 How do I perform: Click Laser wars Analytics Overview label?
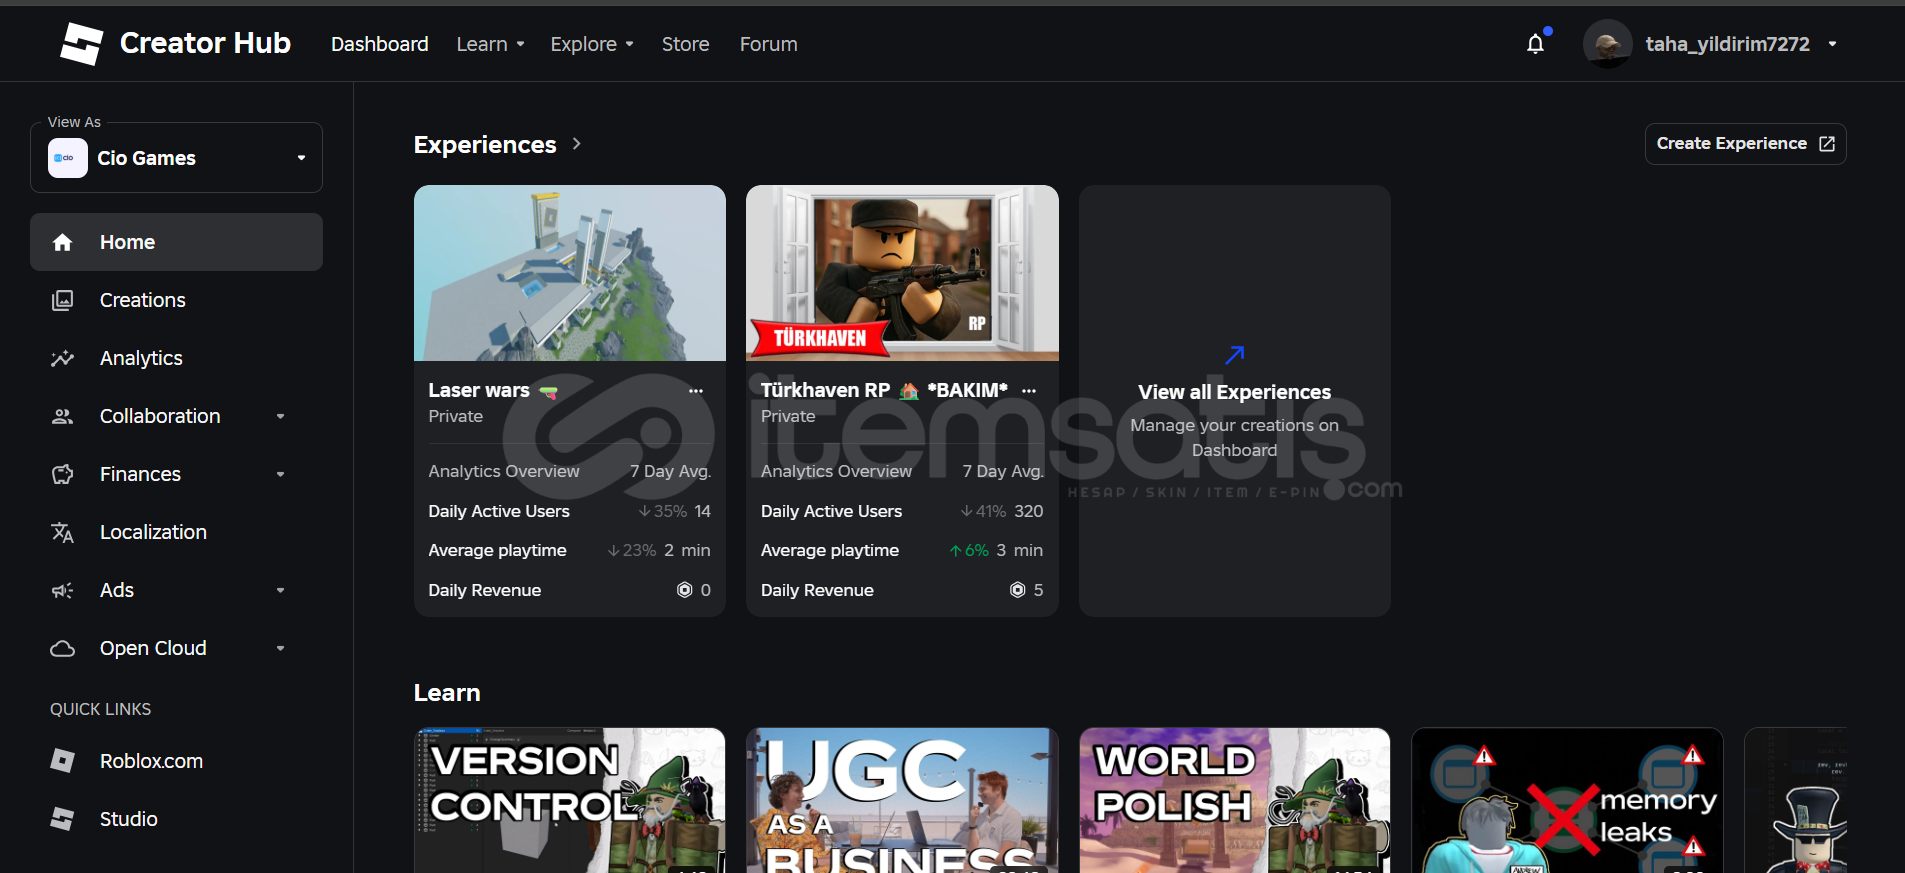pos(504,471)
